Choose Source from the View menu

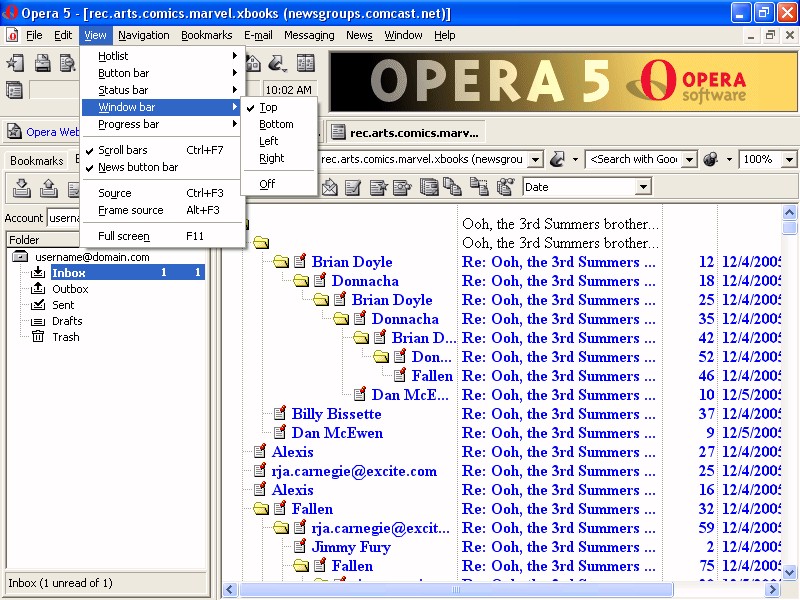coord(162,193)
